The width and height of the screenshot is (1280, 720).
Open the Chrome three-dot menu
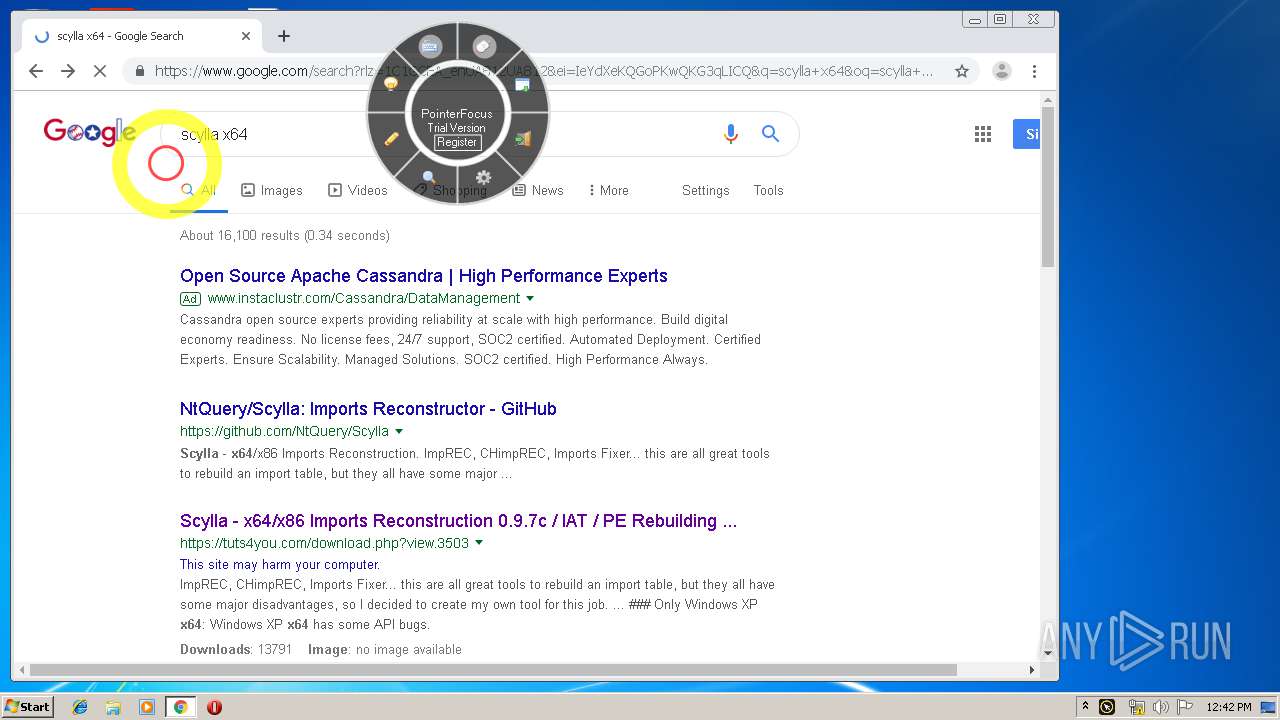pyautogui.click(x=1034, y=71)
